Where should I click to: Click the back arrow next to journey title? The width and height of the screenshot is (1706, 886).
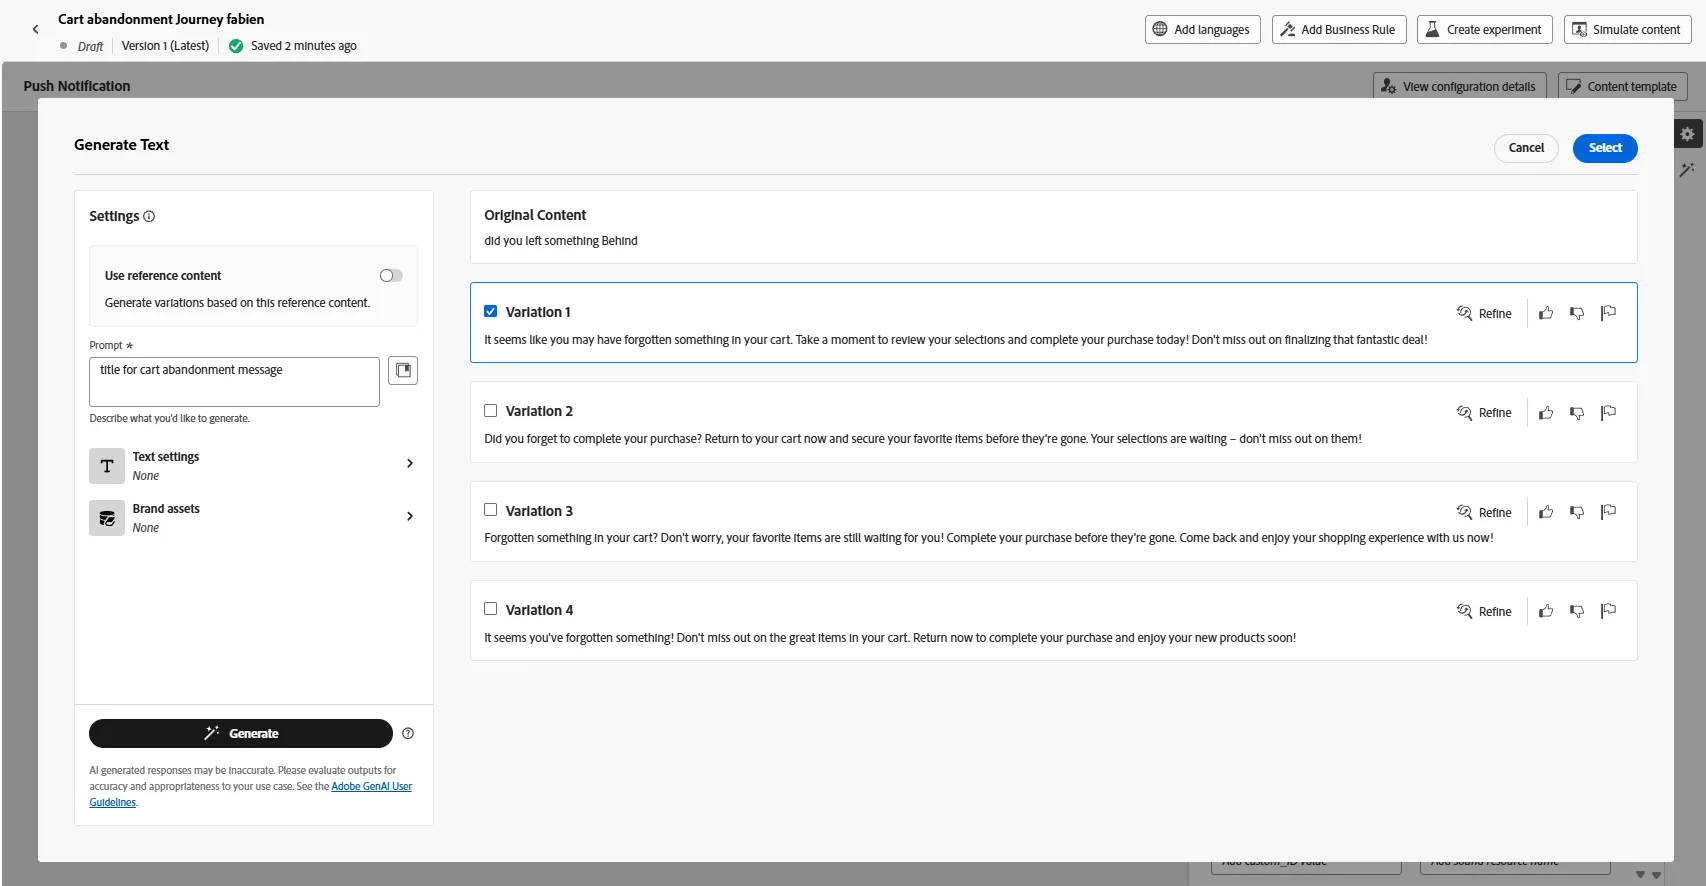(36, 30)
